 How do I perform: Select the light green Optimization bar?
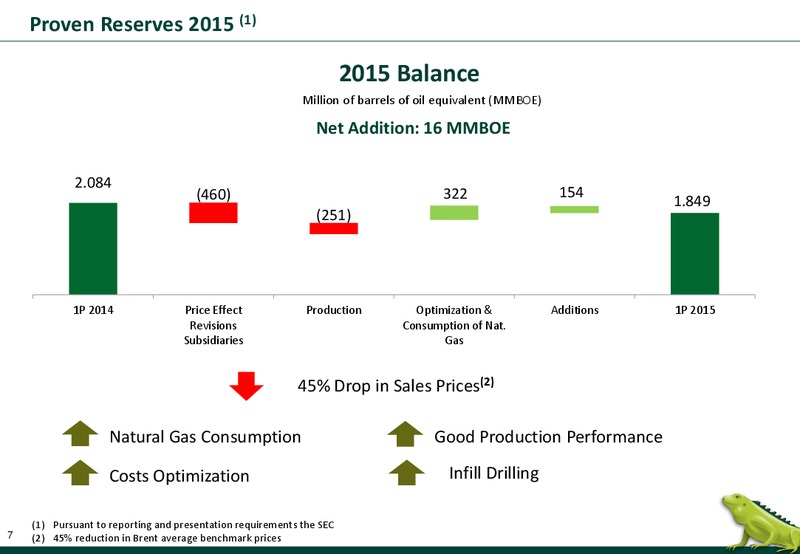[x=454, y=213]
